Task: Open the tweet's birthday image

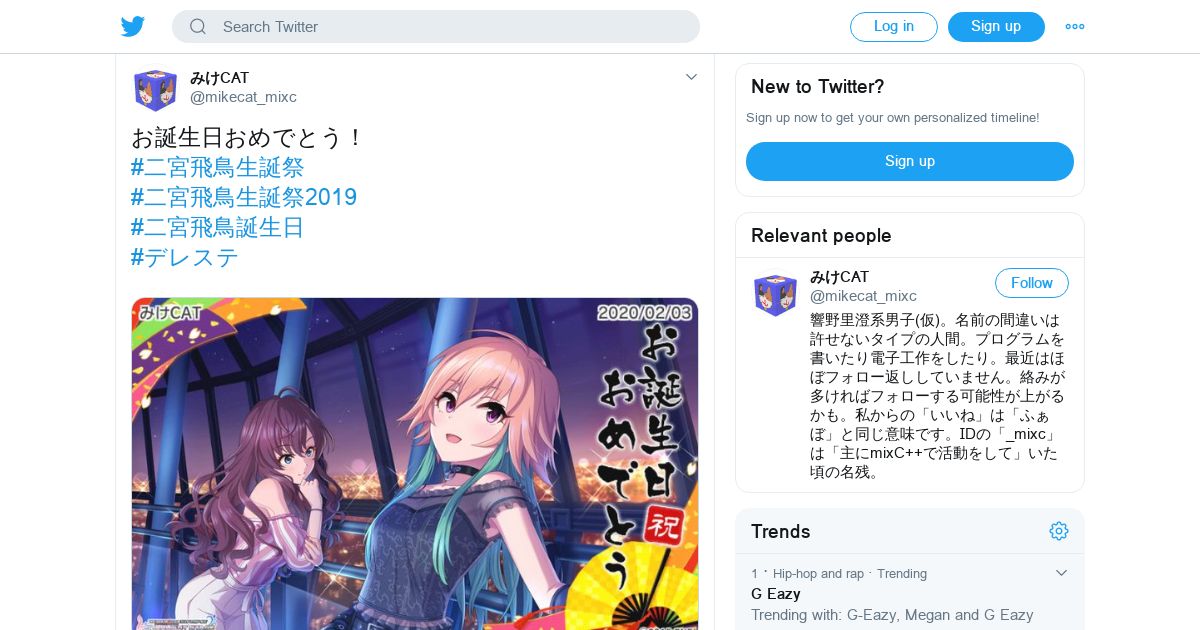Action: point(415,464)
